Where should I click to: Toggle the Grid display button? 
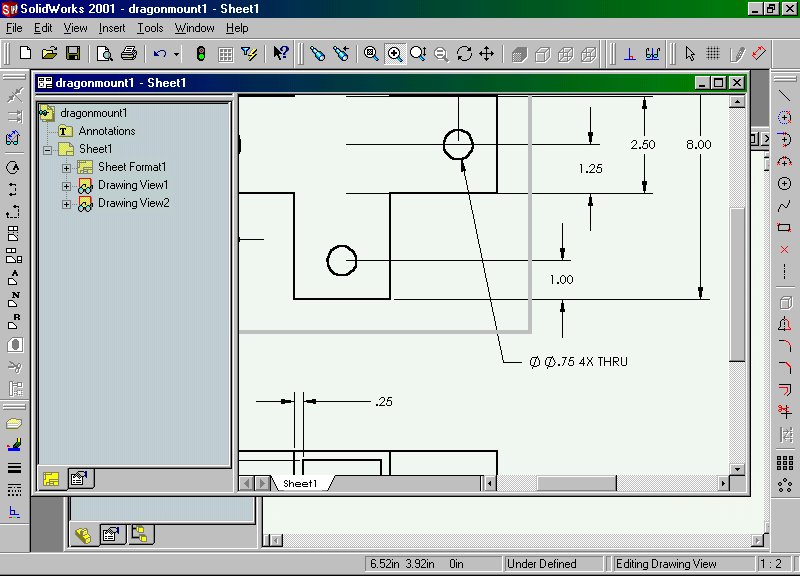coord(226,53)
